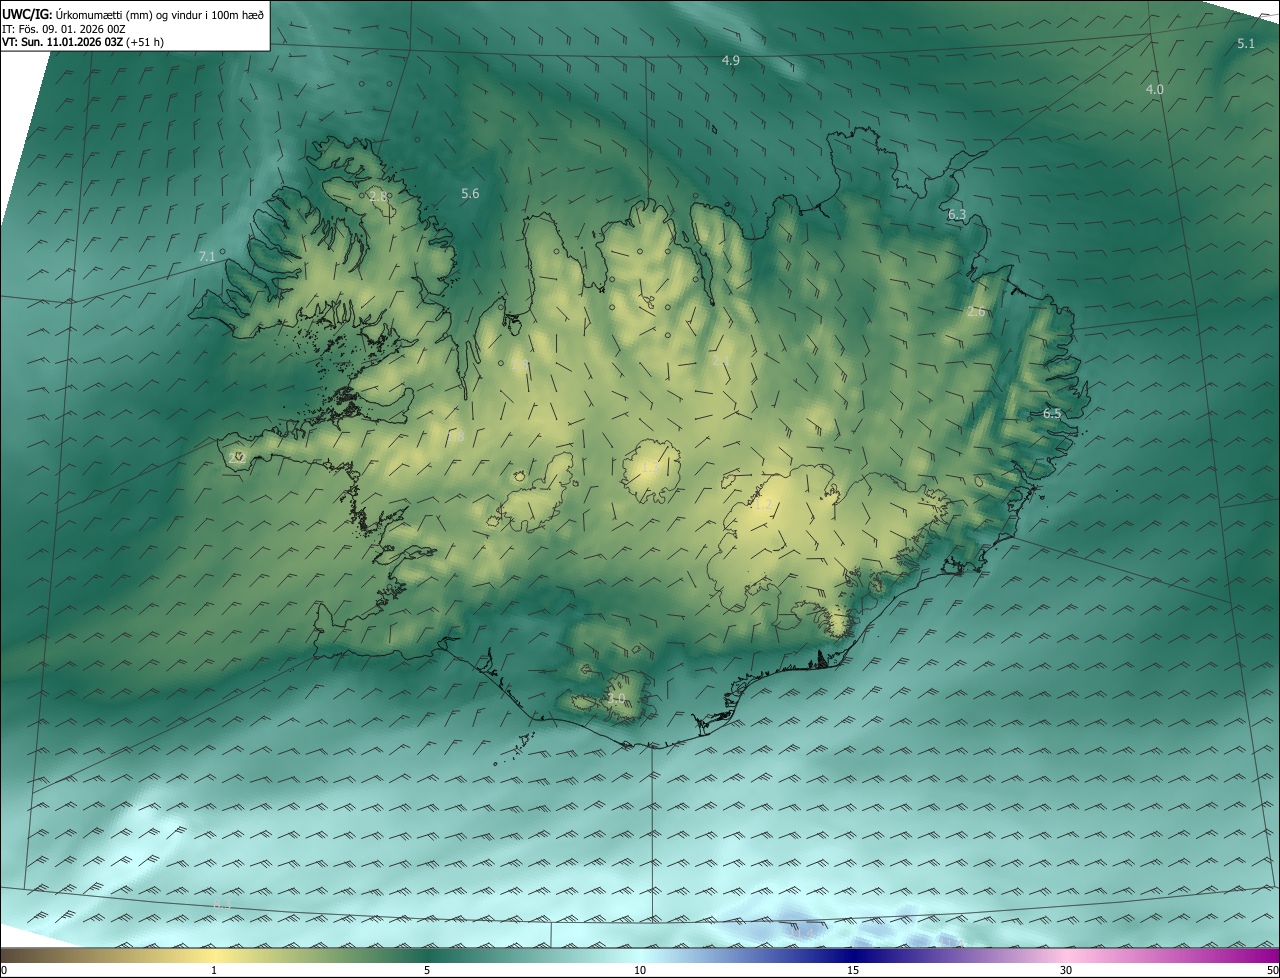Click the 2.2 value label on Snæfellsnes
This screenshot has width=1280, height=978.
[237, 457]
